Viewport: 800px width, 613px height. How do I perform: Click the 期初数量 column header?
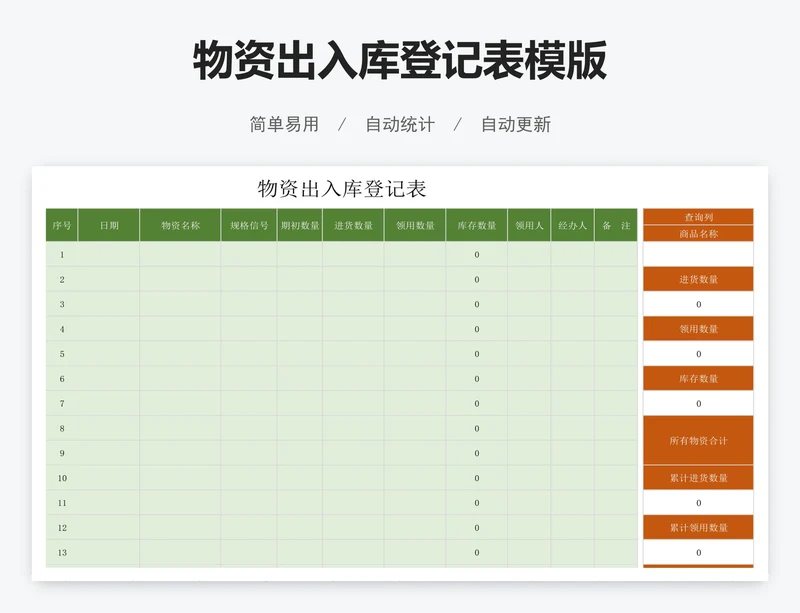300,226
